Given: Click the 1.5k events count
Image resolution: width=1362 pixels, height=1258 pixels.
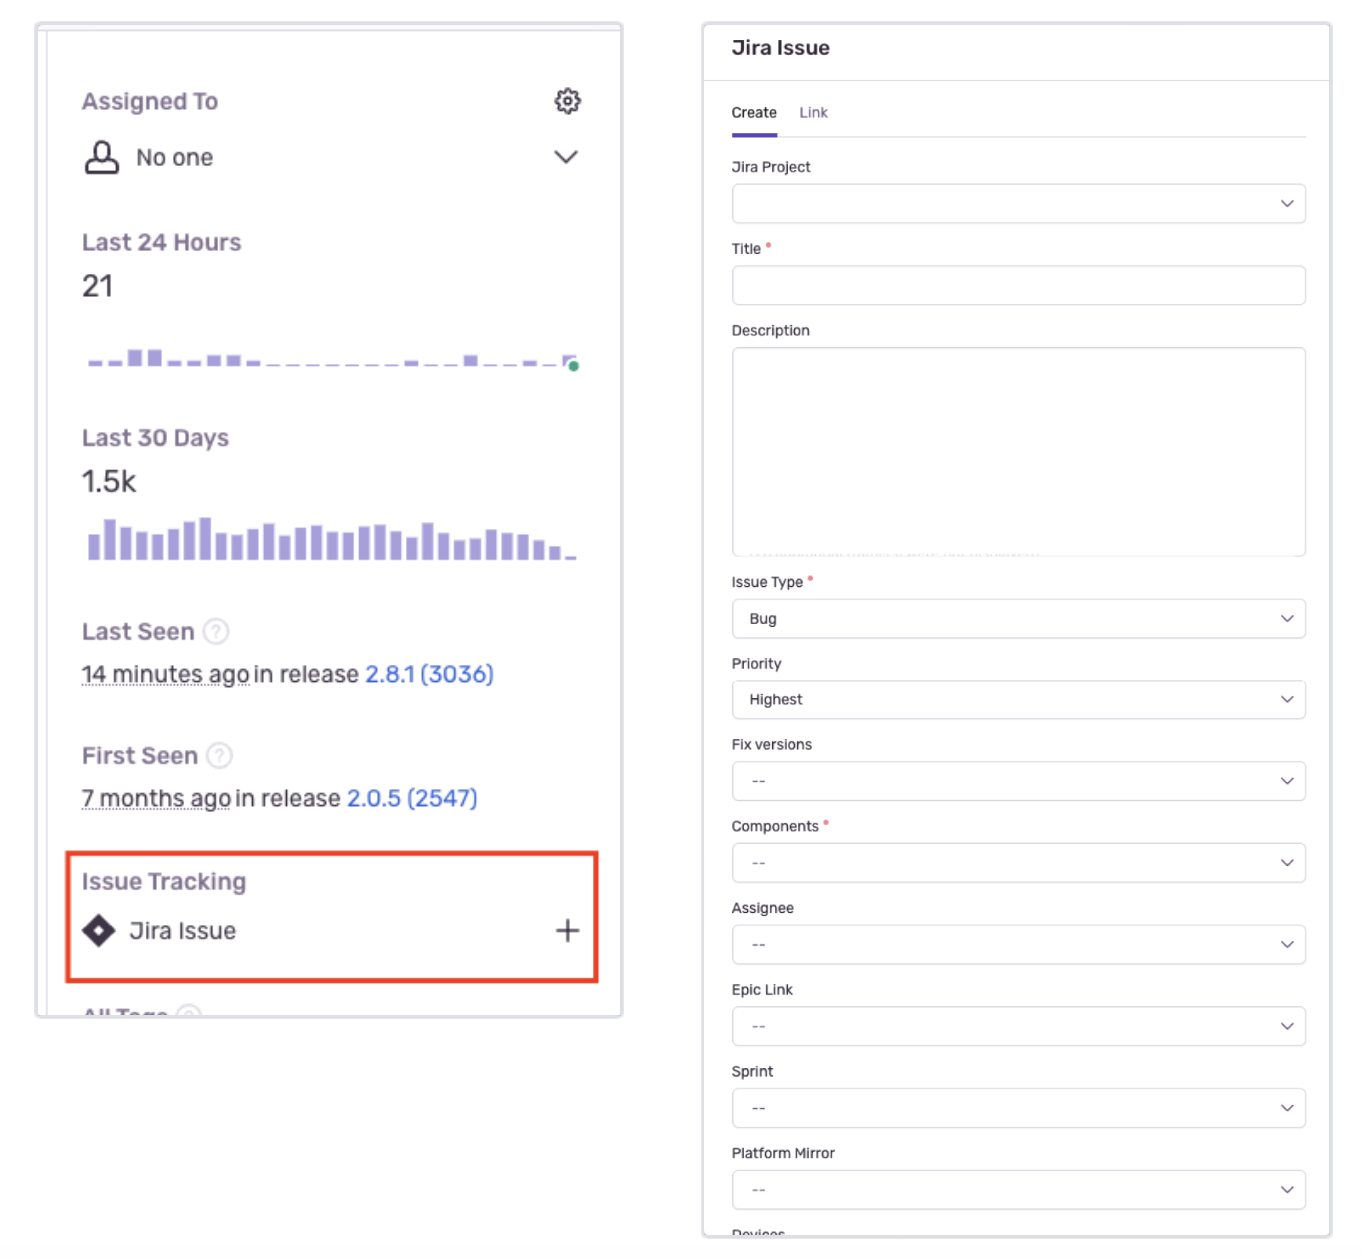Looking at the screenshot, I should [109, 482].
